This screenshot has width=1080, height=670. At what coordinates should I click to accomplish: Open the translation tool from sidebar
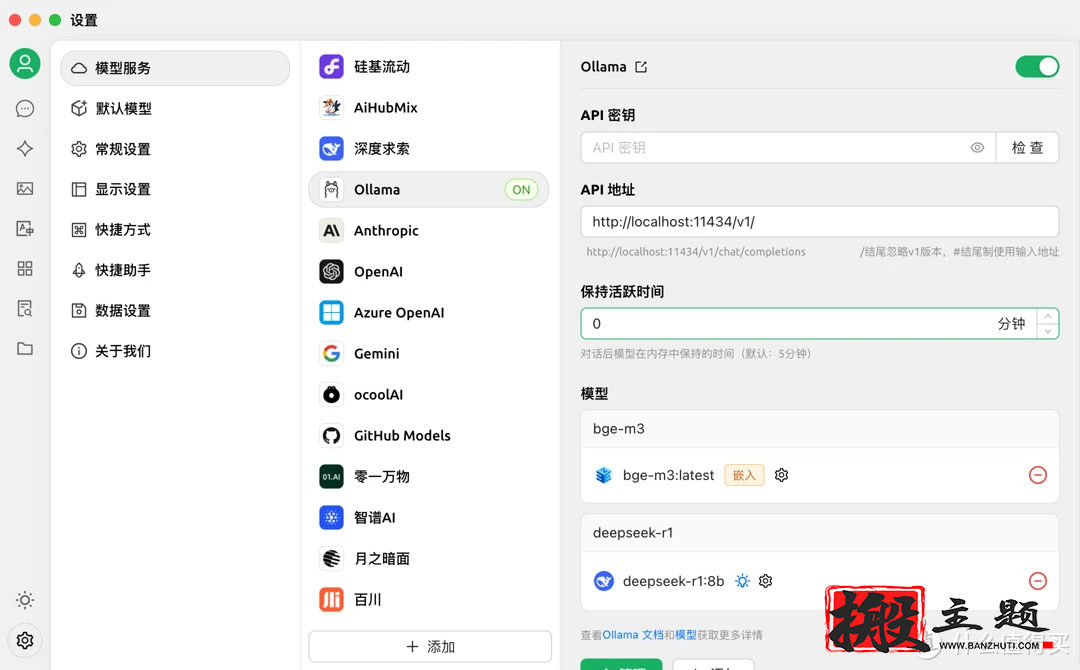click(24, 228)
